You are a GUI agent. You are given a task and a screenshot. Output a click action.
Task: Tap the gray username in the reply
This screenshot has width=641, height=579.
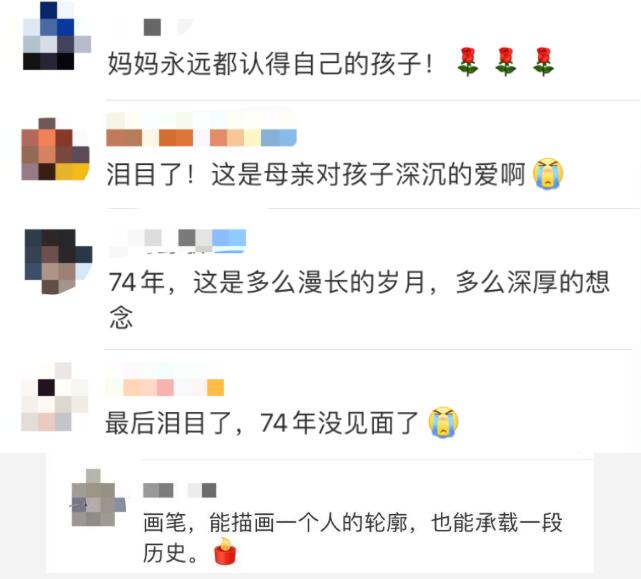click(x=179, y=490)
